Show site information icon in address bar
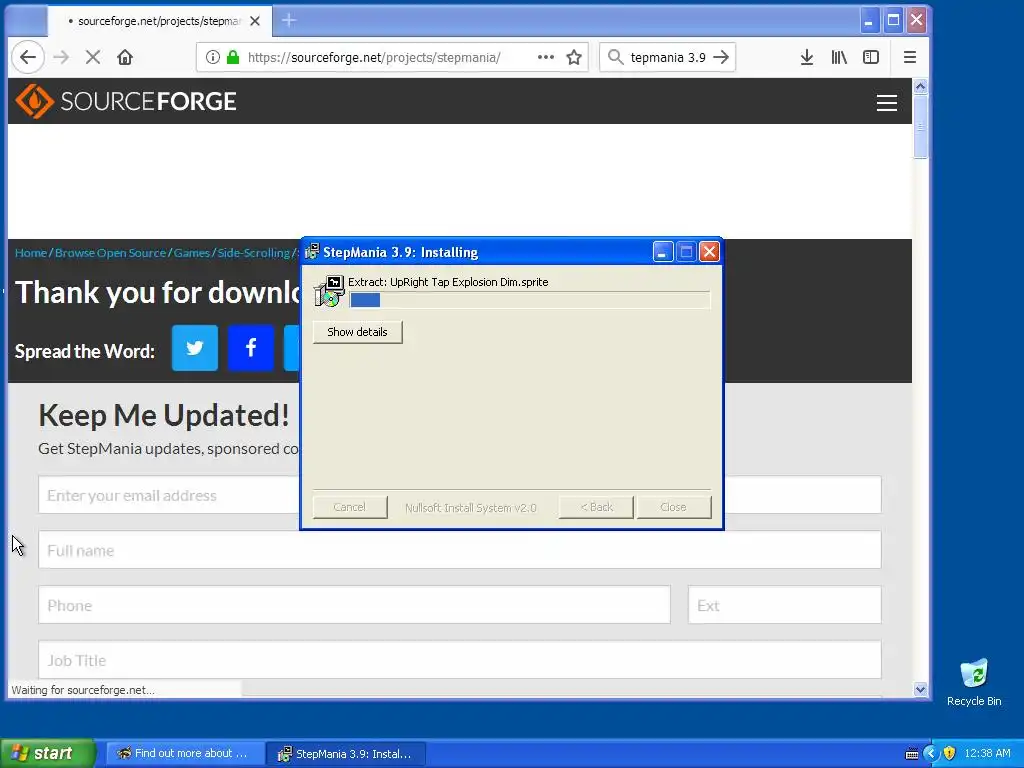 tap(213, 57)
